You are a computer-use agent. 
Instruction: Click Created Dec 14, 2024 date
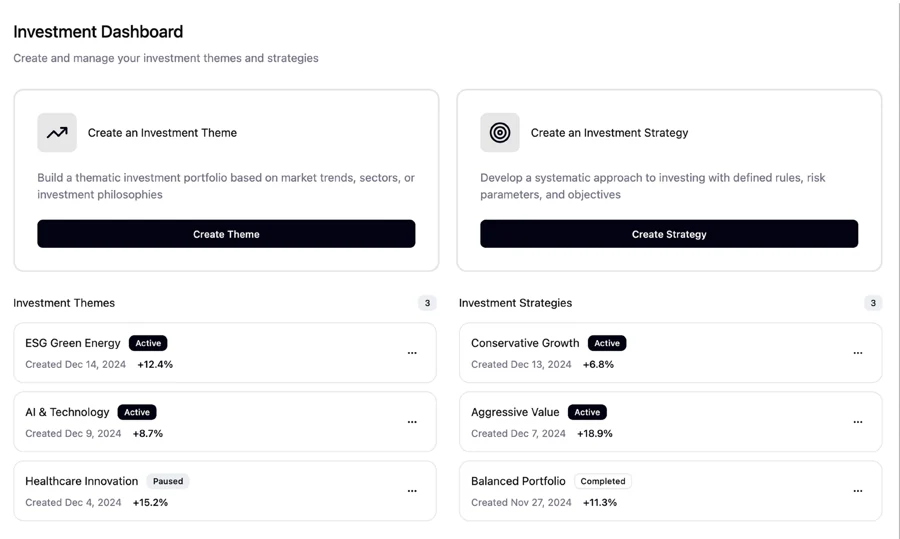75,364
